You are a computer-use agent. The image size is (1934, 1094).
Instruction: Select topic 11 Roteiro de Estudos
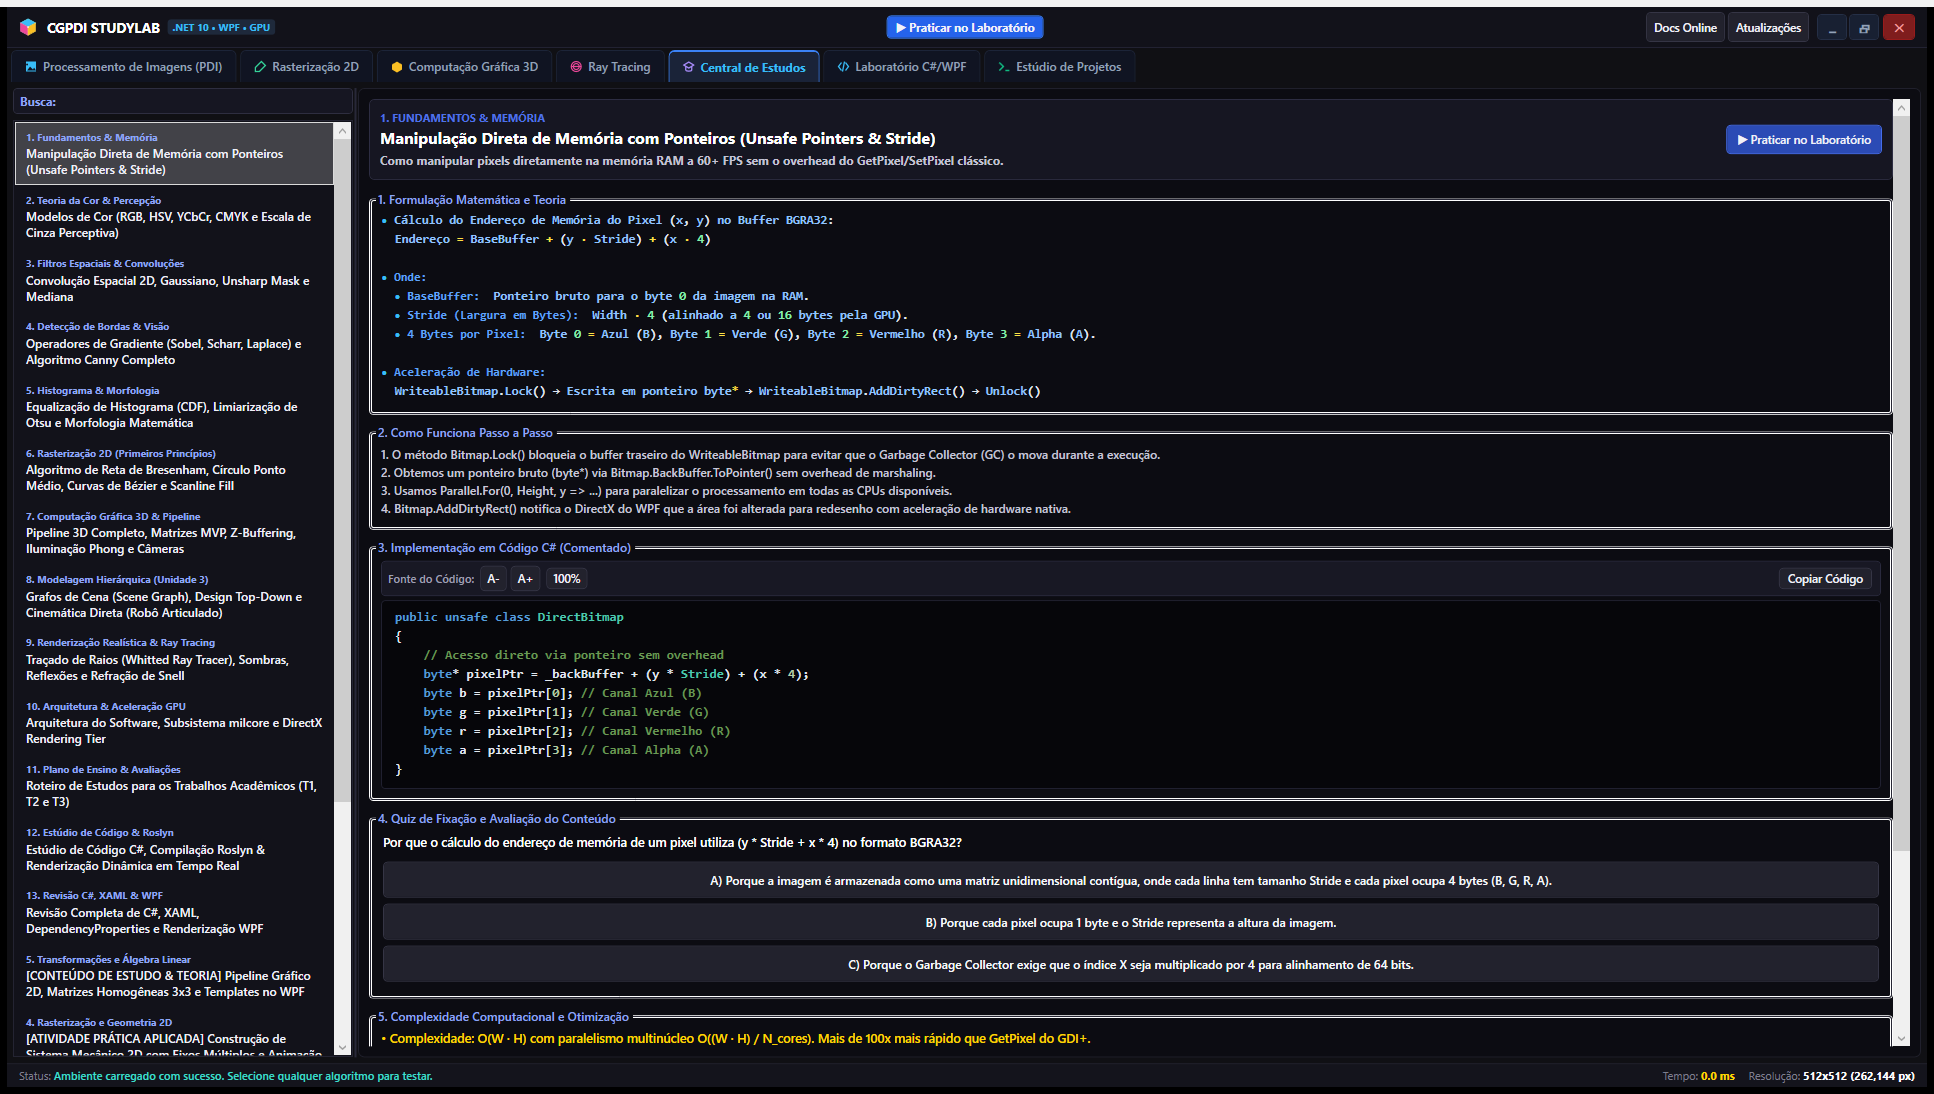(174, 786)
